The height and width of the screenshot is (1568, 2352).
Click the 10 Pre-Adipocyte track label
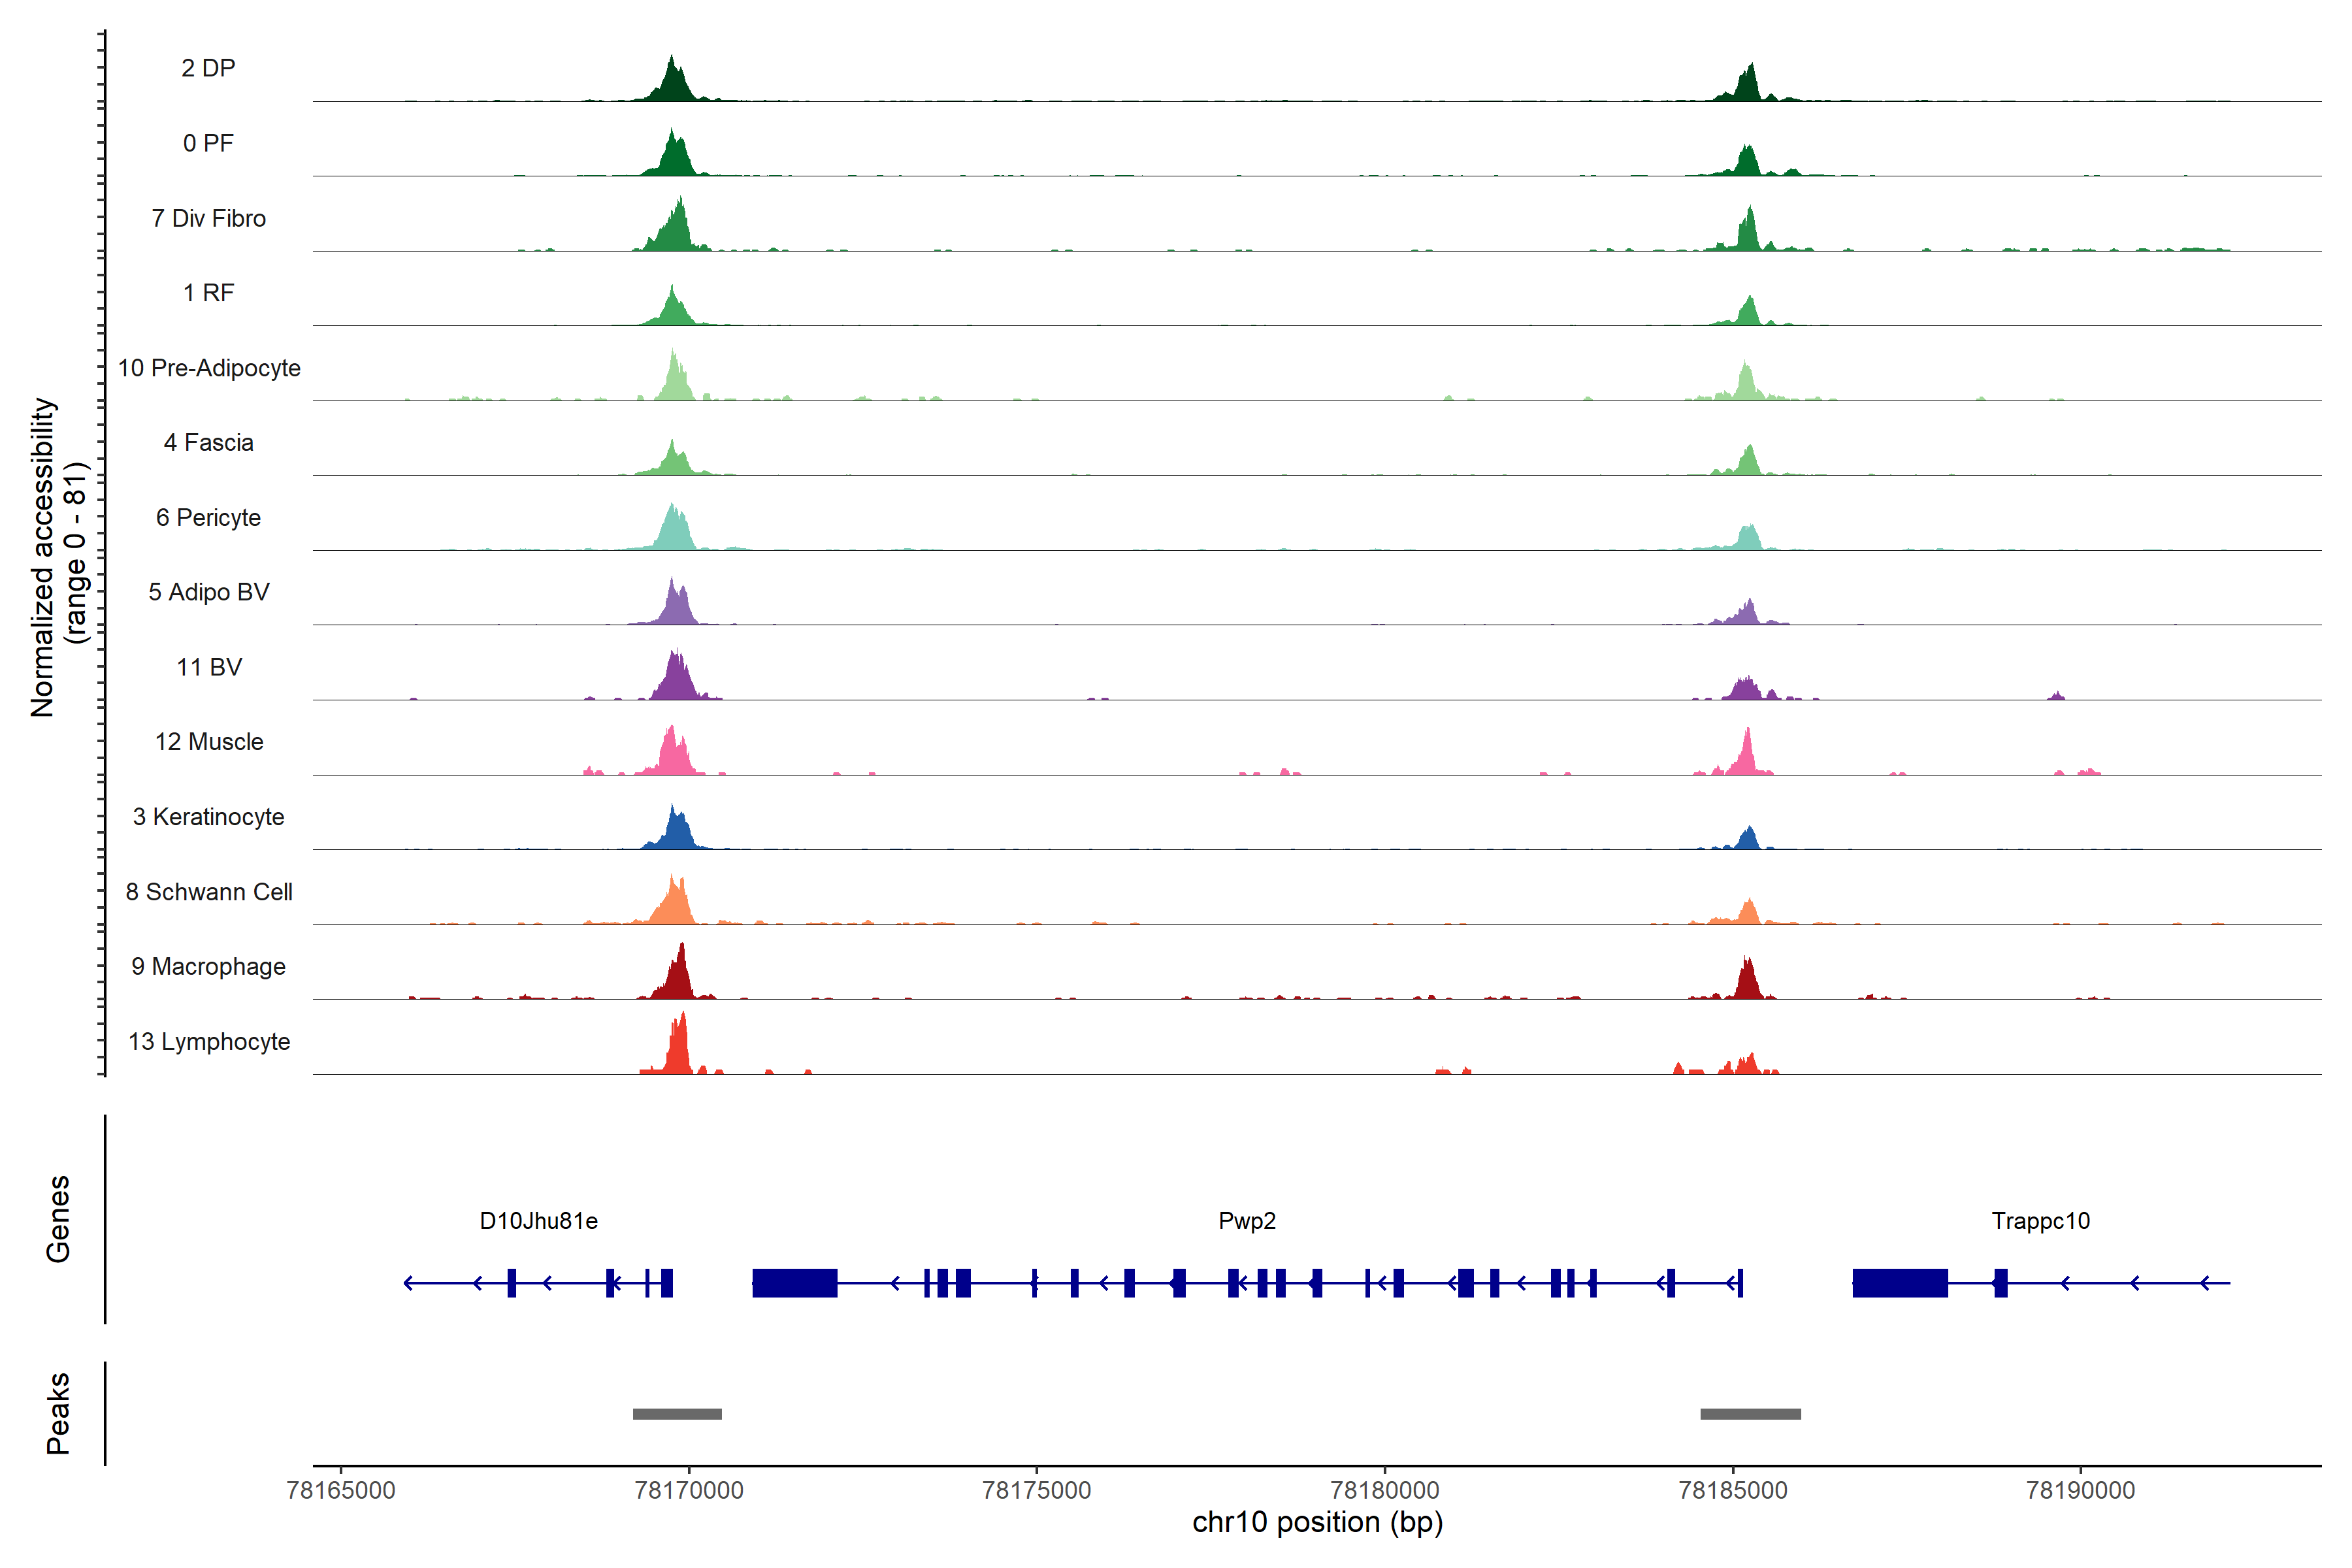209,368
